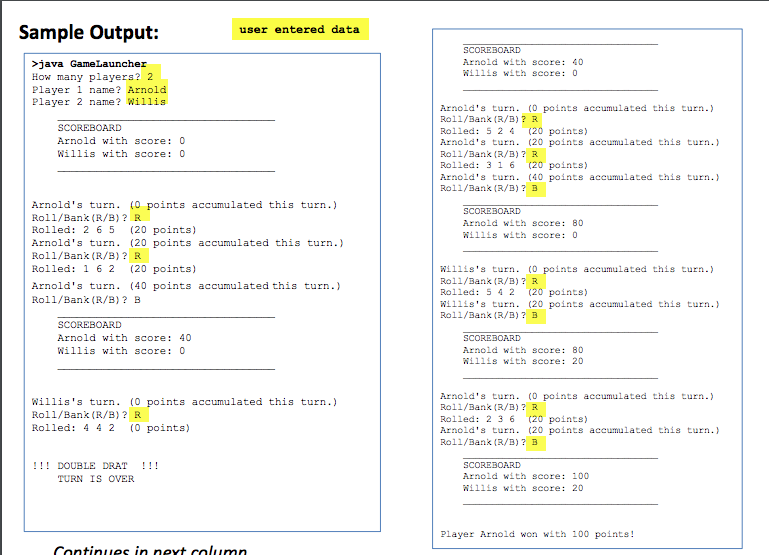Click the line "Rolled: 4 4 2 (0 points)"
769x555 pixels.
(x=111, y=428)
